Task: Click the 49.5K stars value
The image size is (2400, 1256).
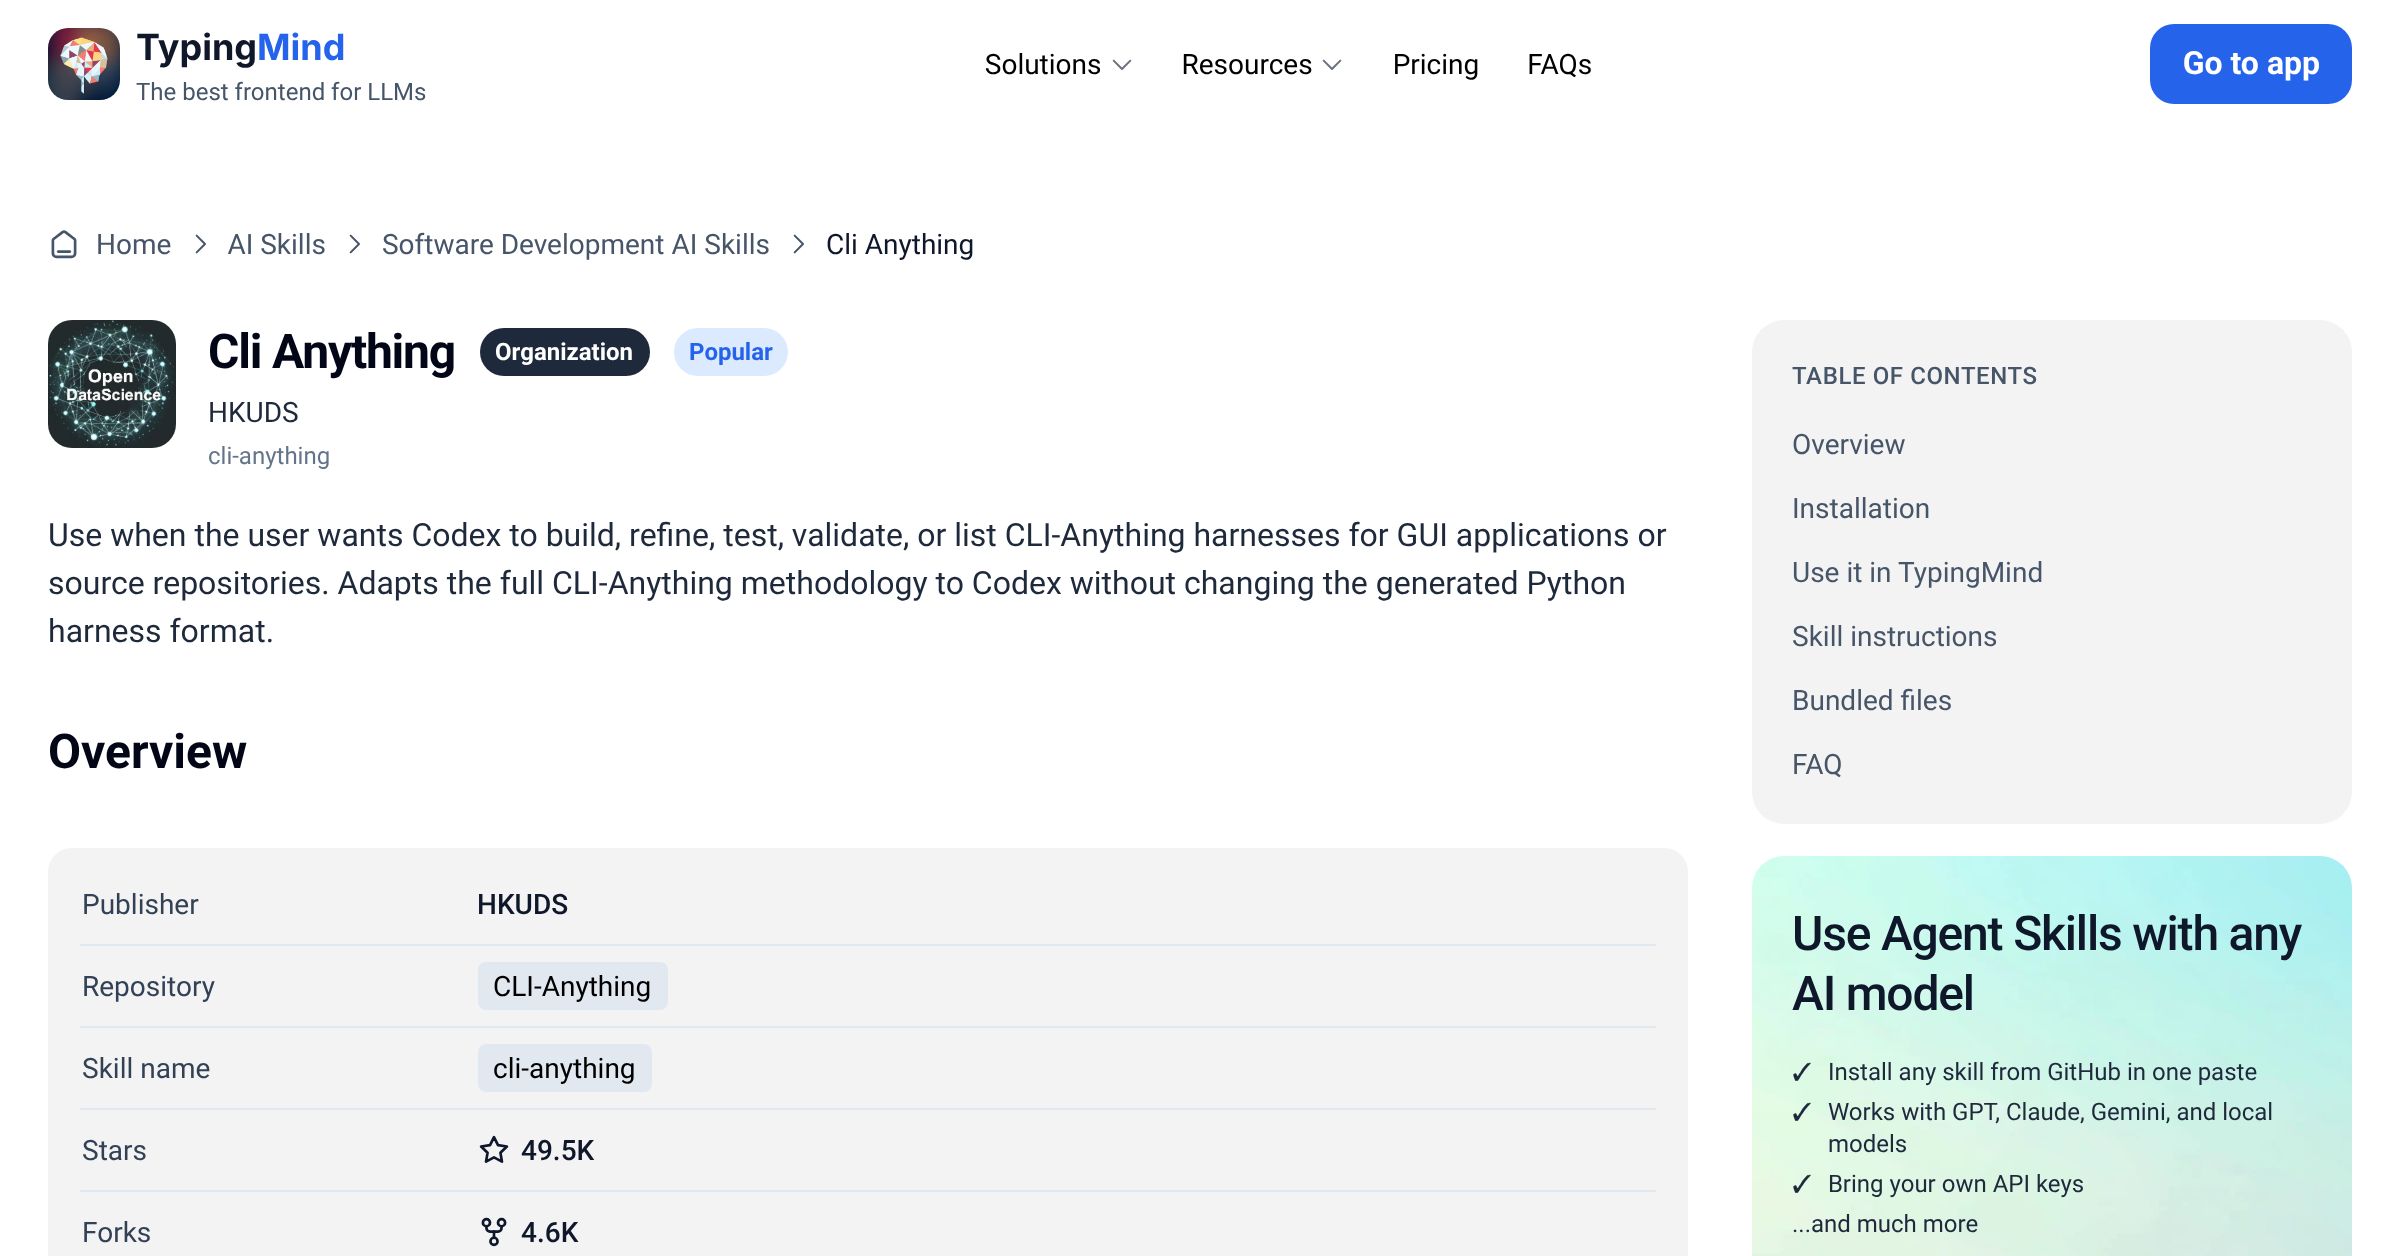Action: tap(557, 1150)
